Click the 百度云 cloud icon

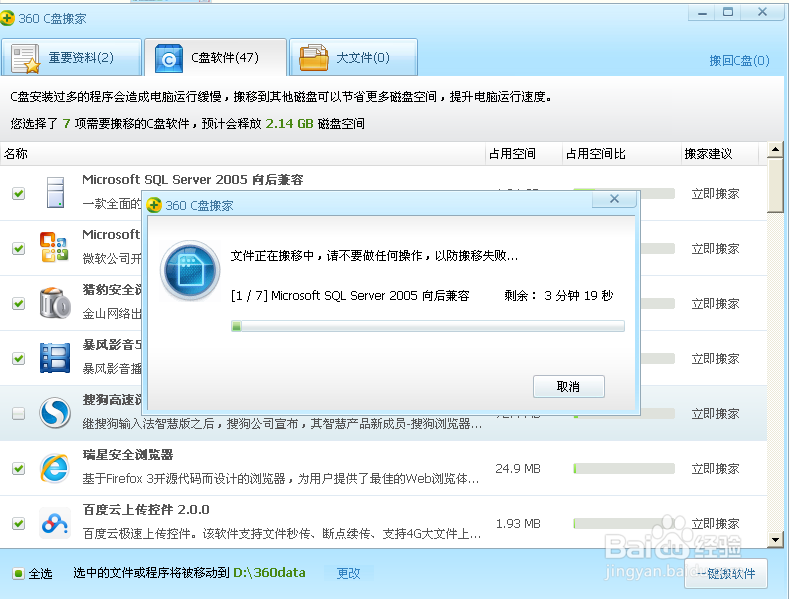[55, 523]
